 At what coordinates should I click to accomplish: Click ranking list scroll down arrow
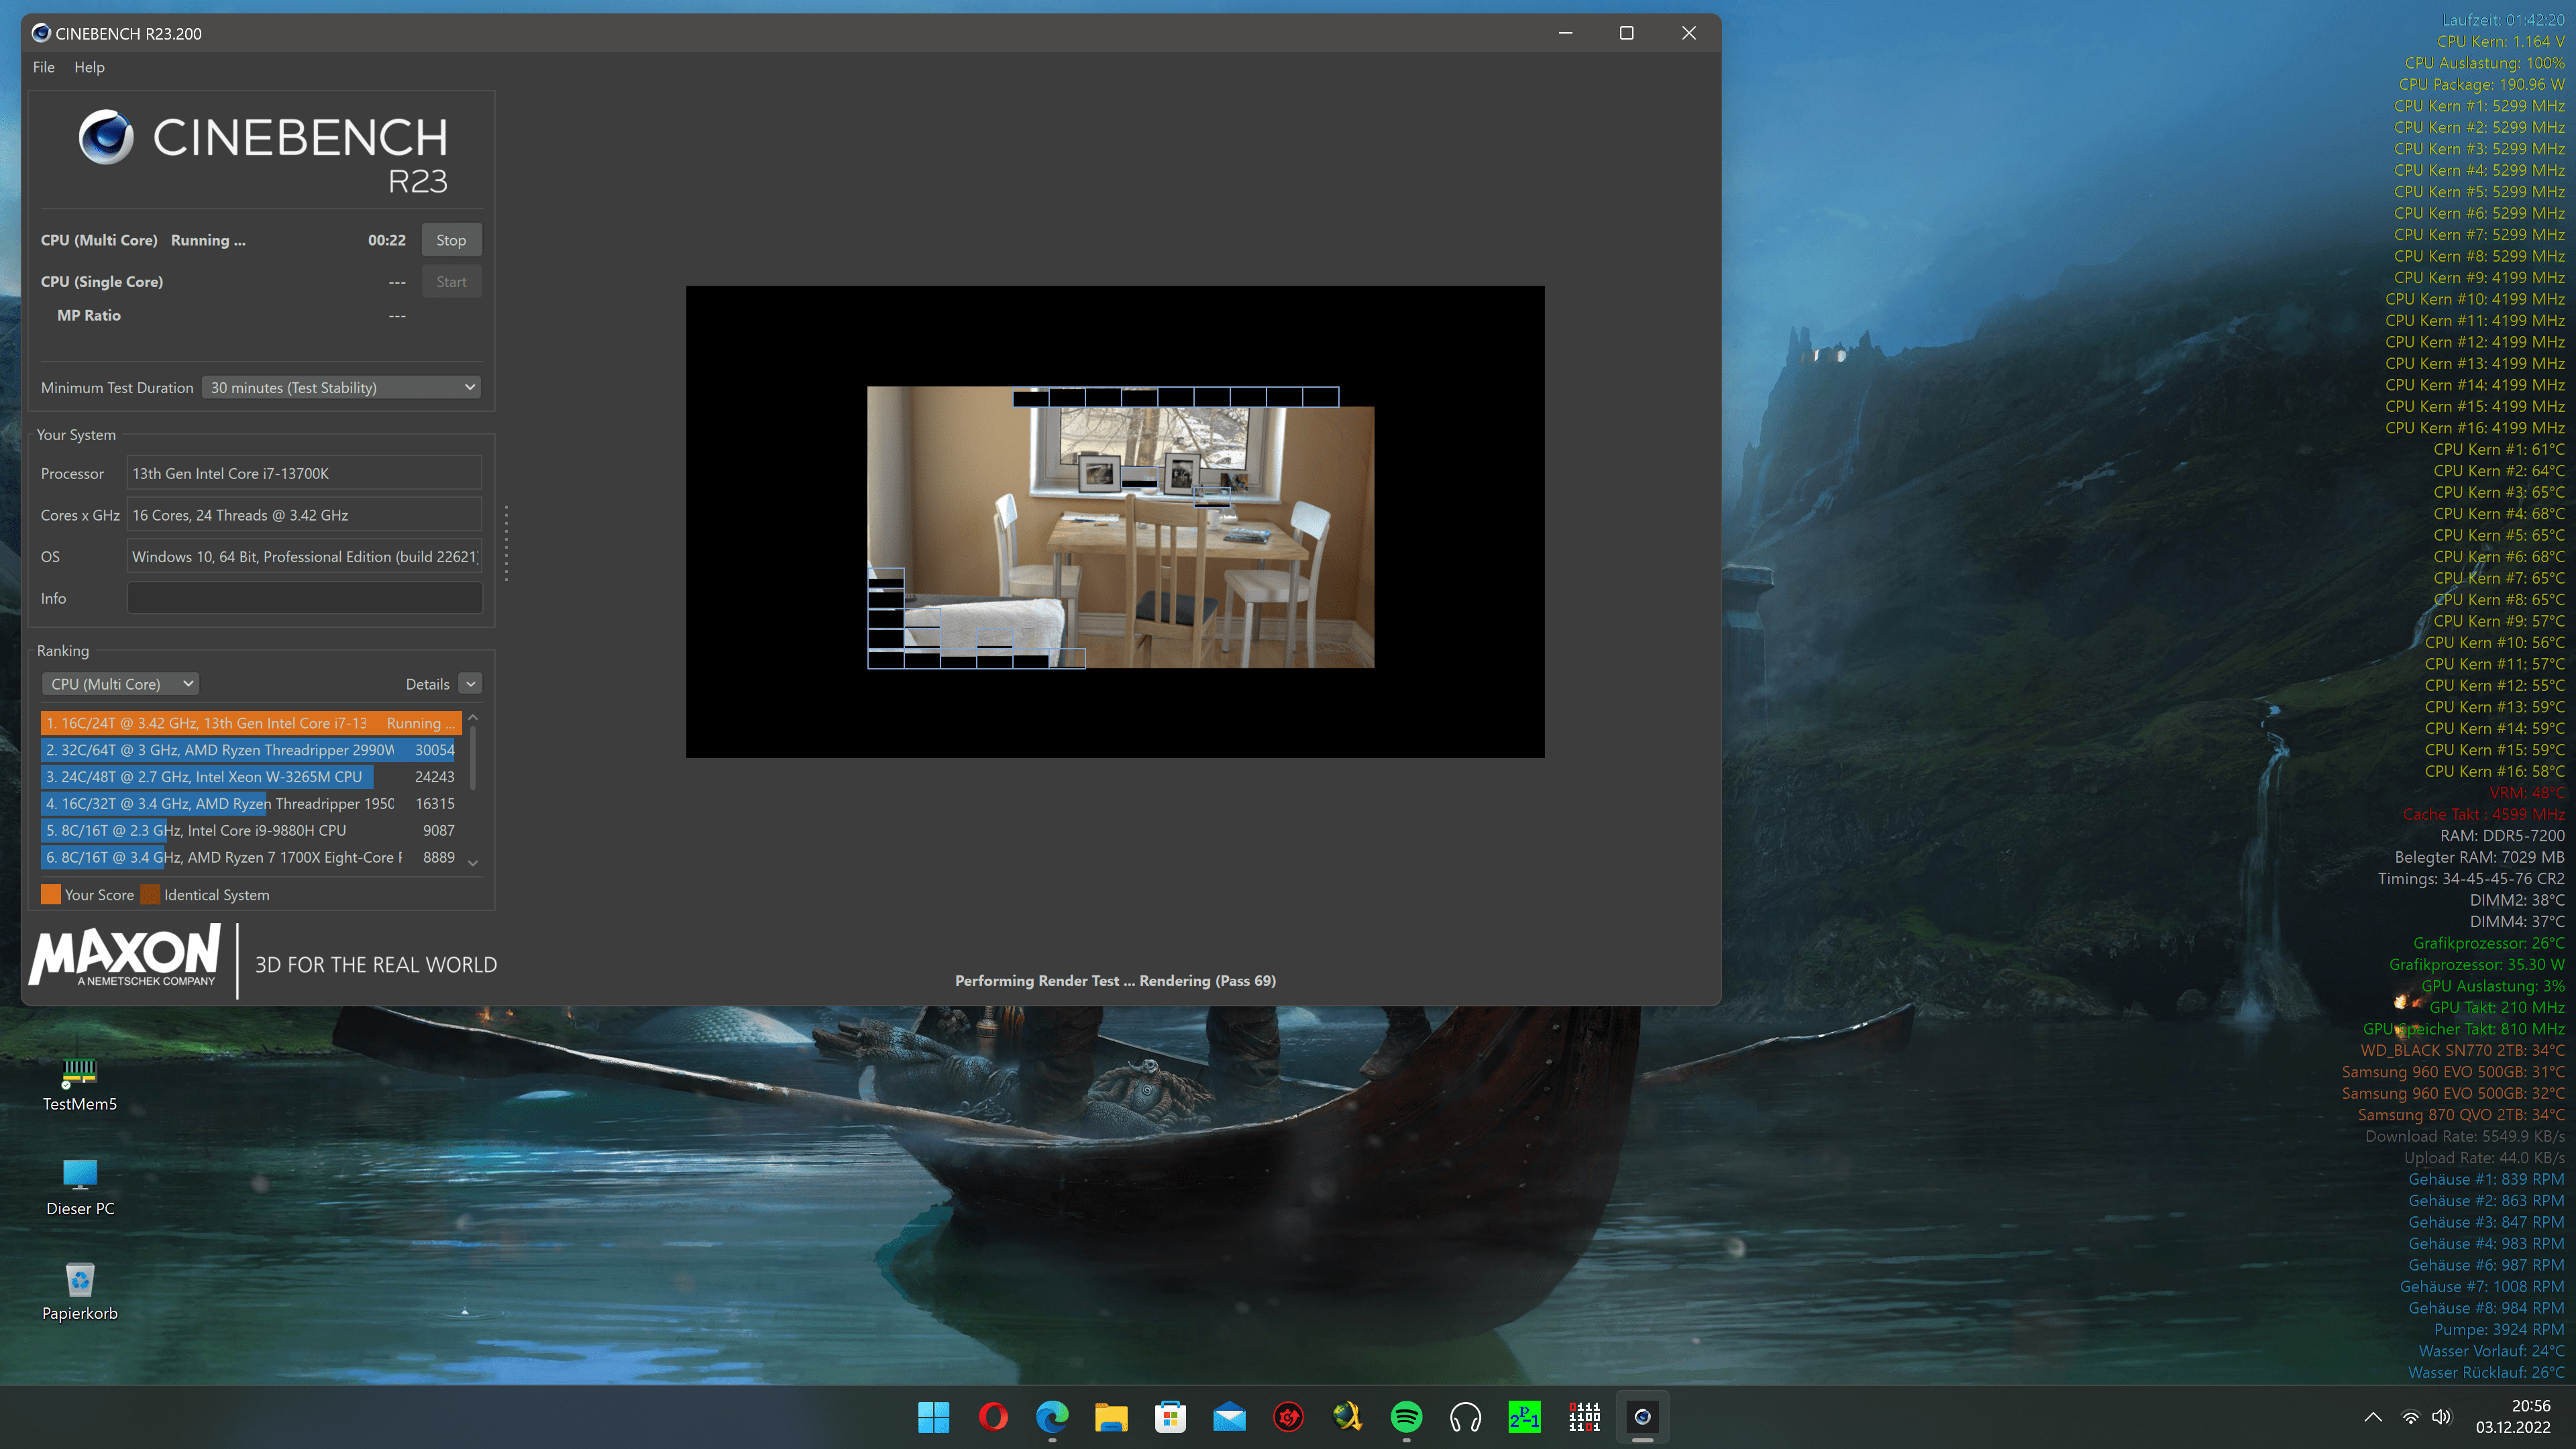pyautogui.click(x=473, y=862)
